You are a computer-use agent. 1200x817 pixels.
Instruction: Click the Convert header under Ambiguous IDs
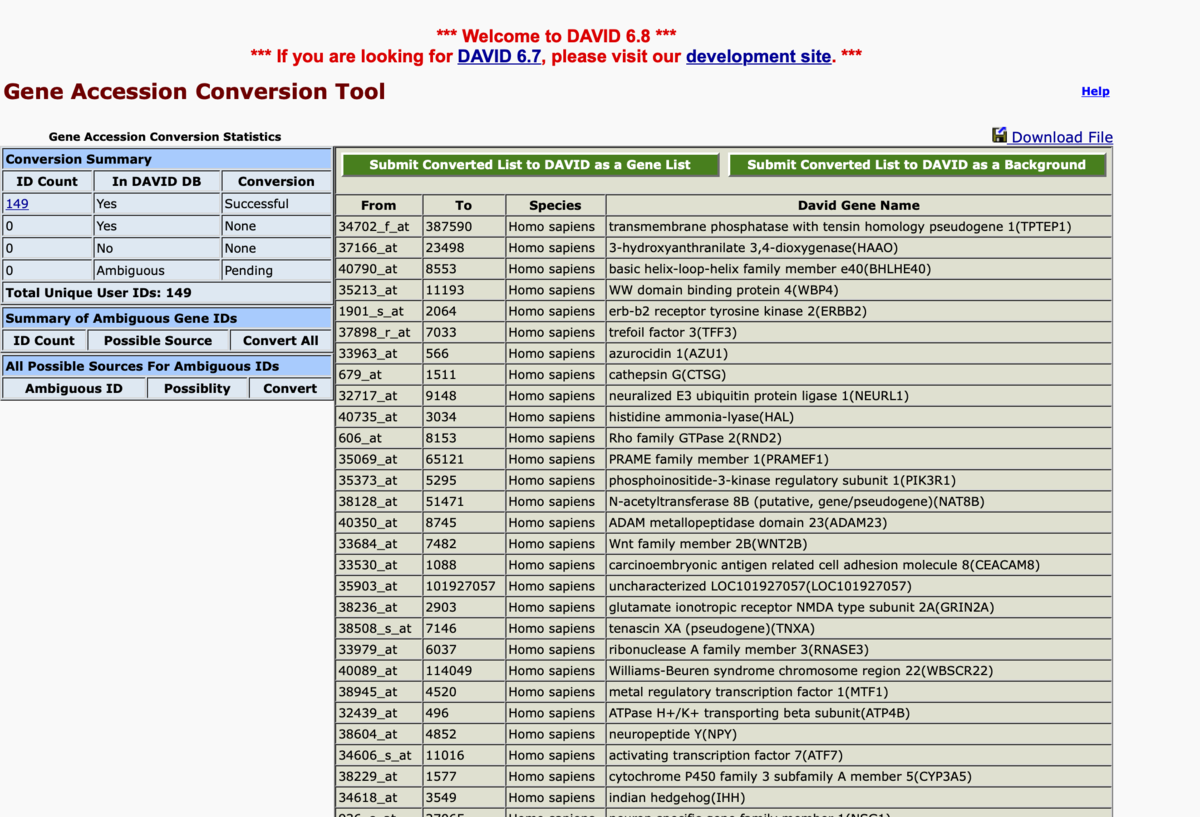(x=290, y=389)
